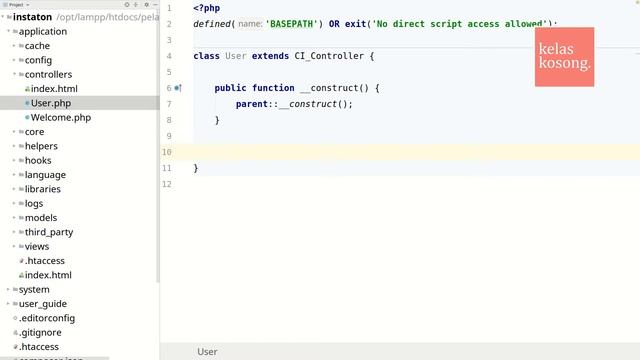Select the application folder

click(x=43, y=31)
